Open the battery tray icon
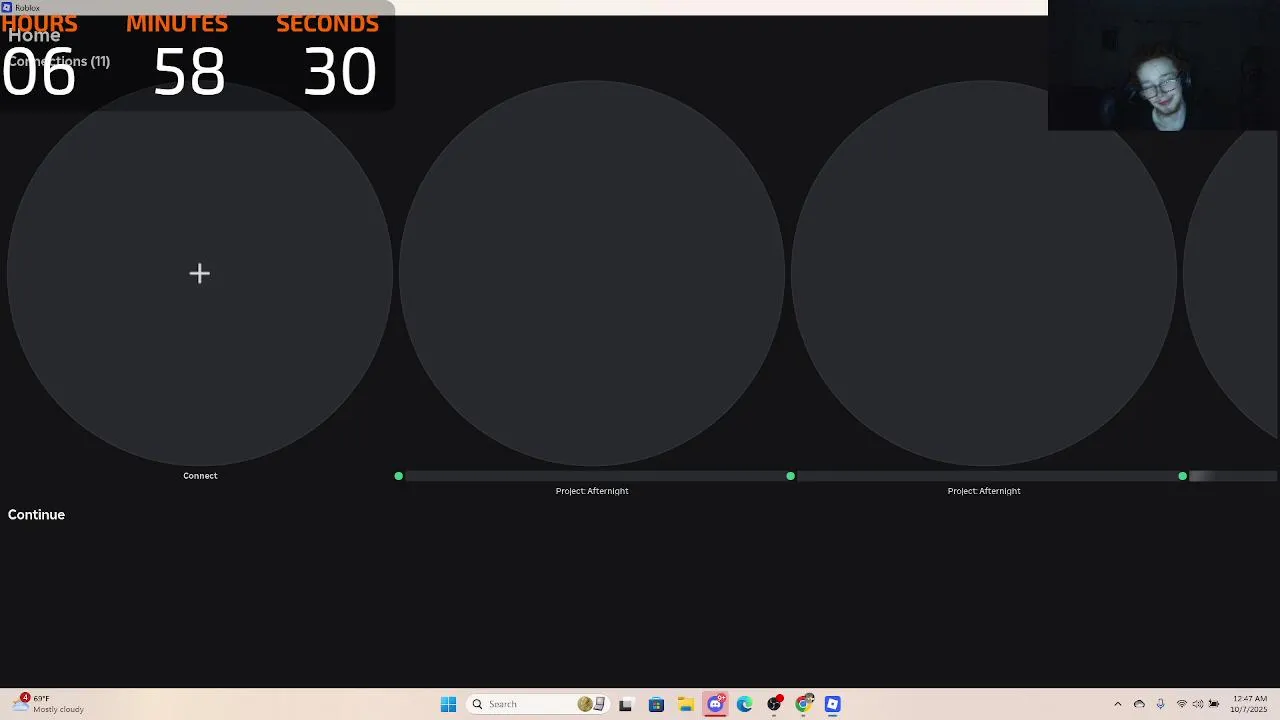Screen dimensions: 1280x720 [x=1214, y=704]
